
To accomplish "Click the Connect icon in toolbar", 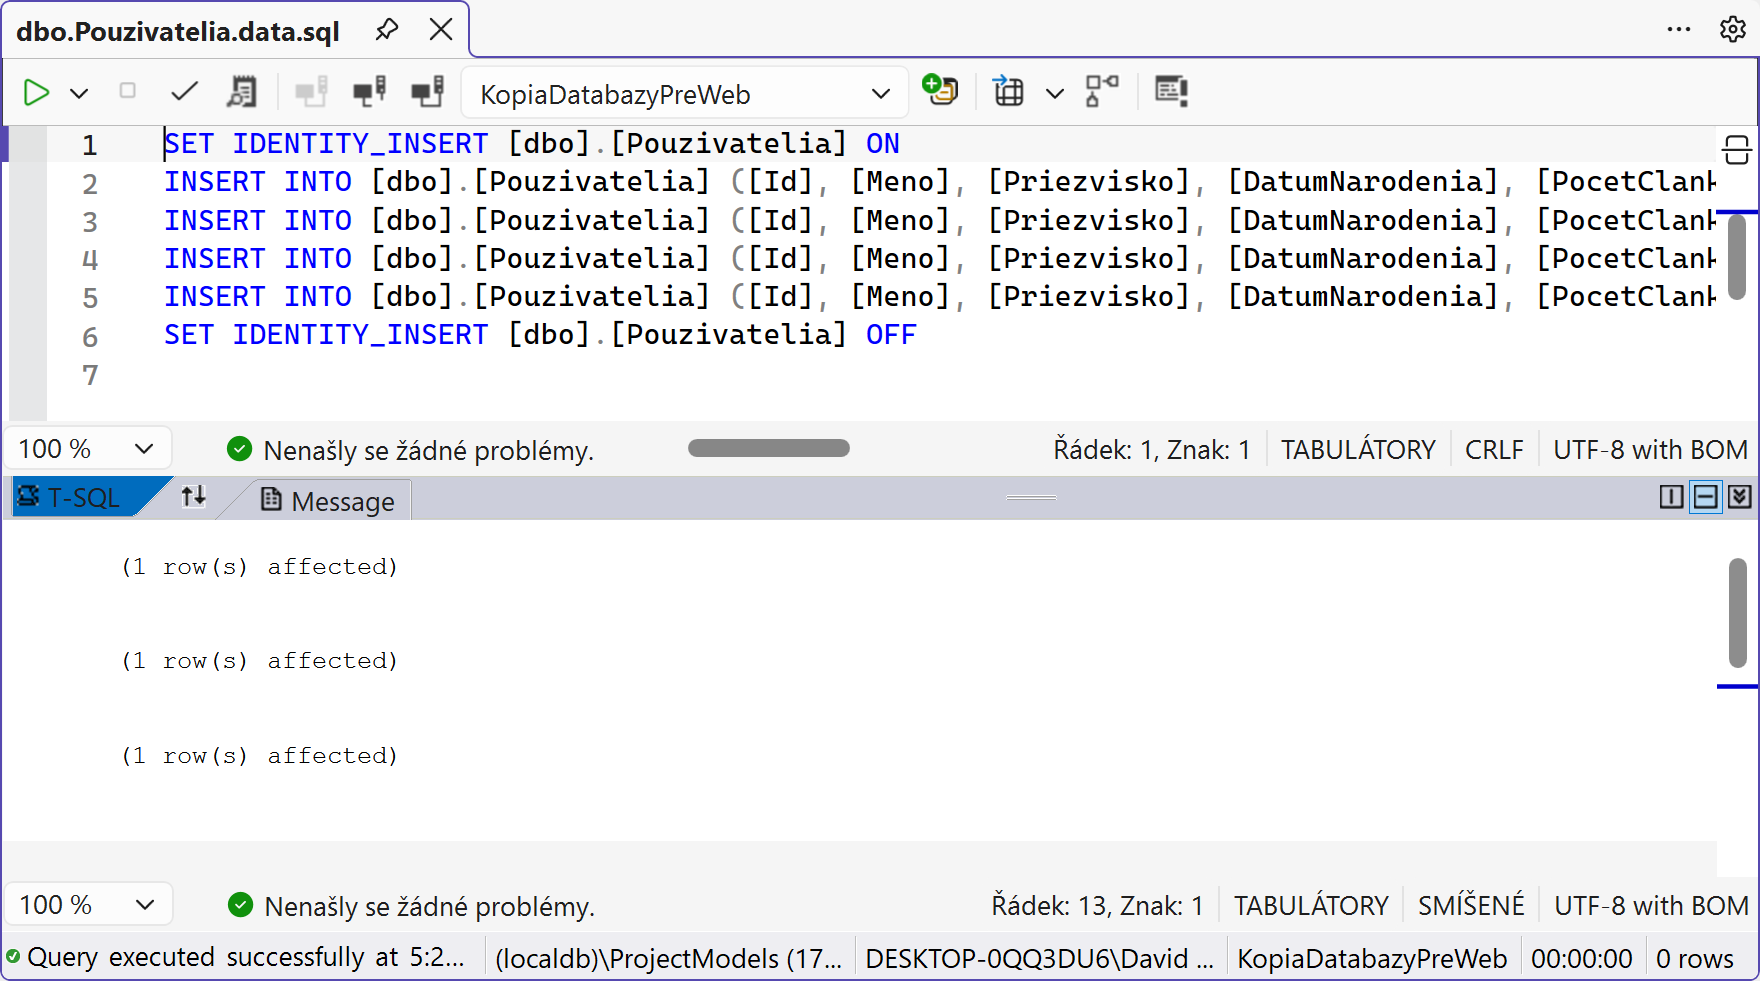I will coord(311,92).
